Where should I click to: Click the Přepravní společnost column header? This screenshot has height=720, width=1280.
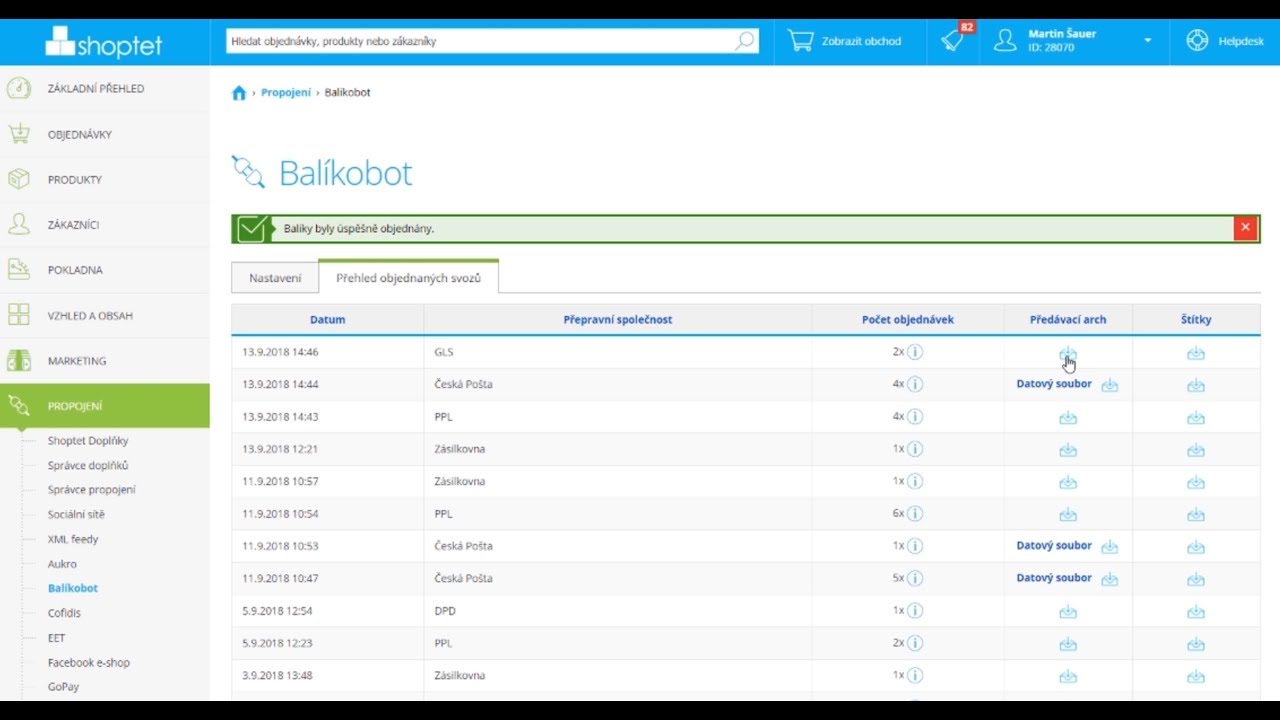click(618, 320)
